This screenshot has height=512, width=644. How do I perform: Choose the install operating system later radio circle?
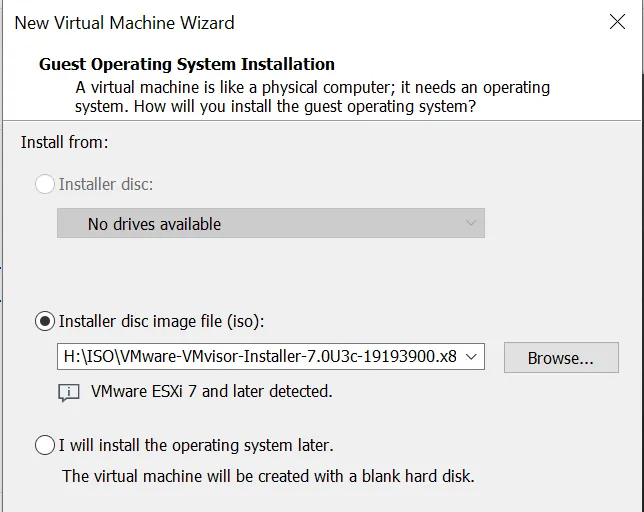[x=45, y=445]
